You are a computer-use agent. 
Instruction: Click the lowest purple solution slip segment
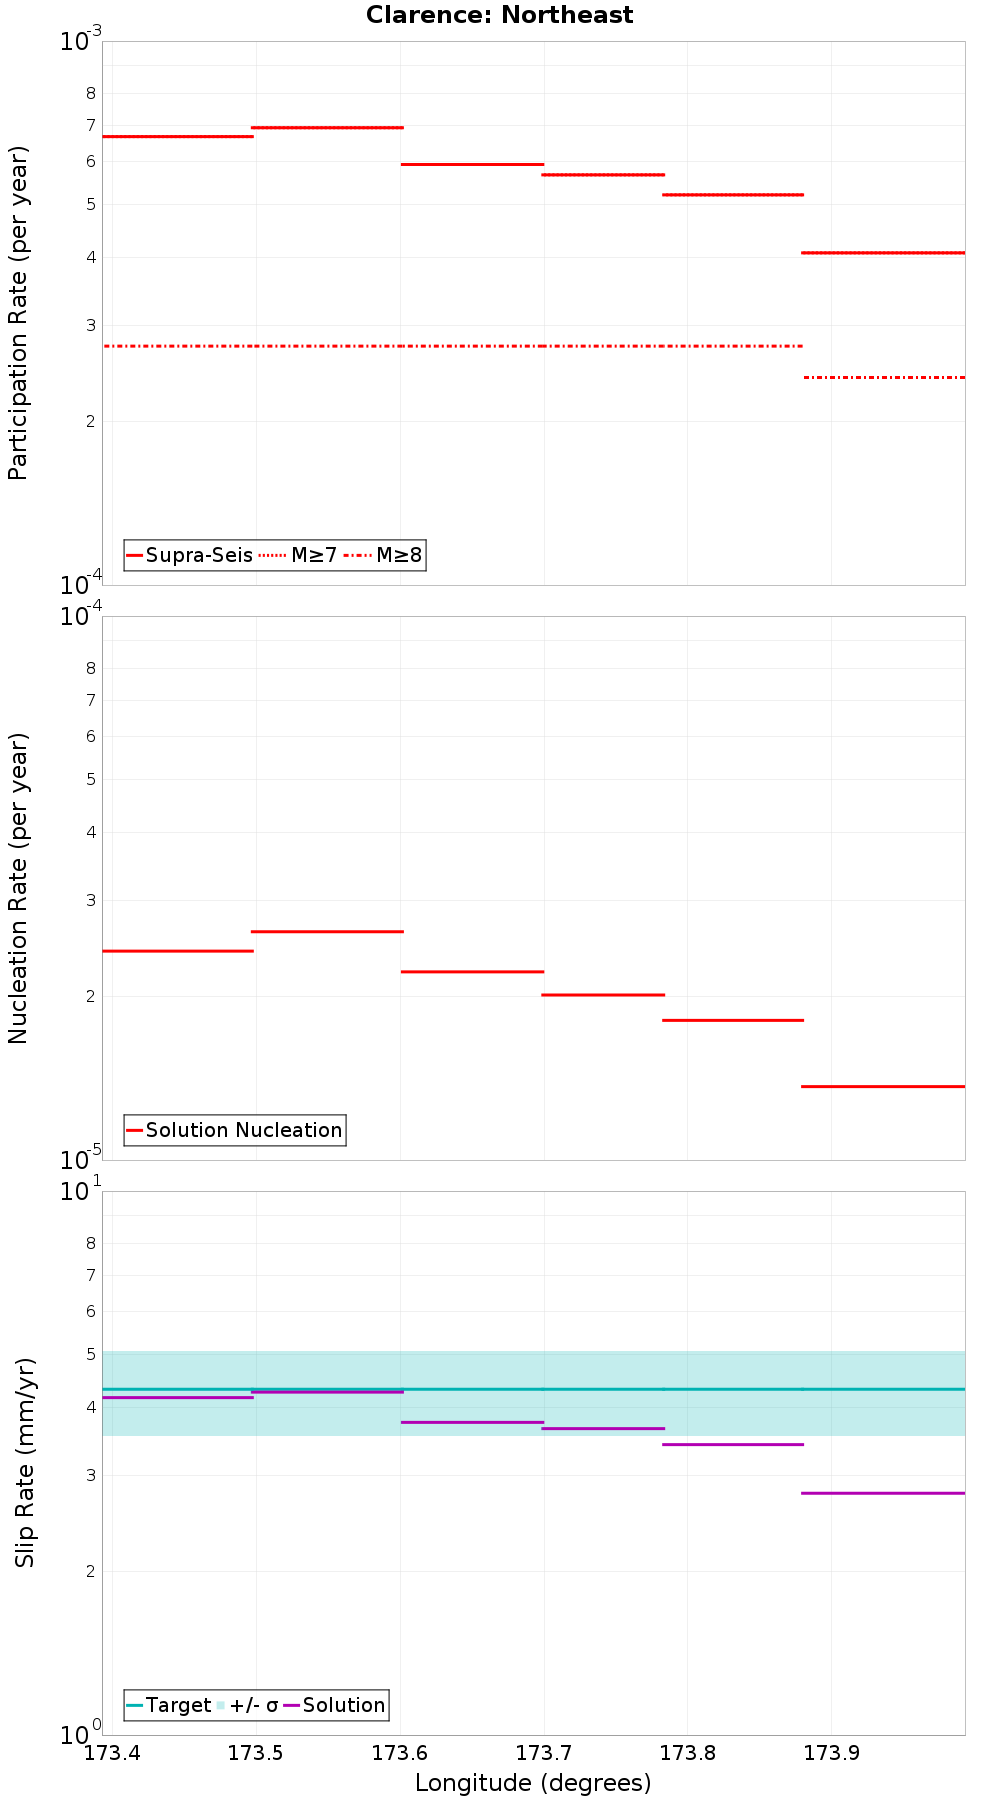pos(883,1493)
